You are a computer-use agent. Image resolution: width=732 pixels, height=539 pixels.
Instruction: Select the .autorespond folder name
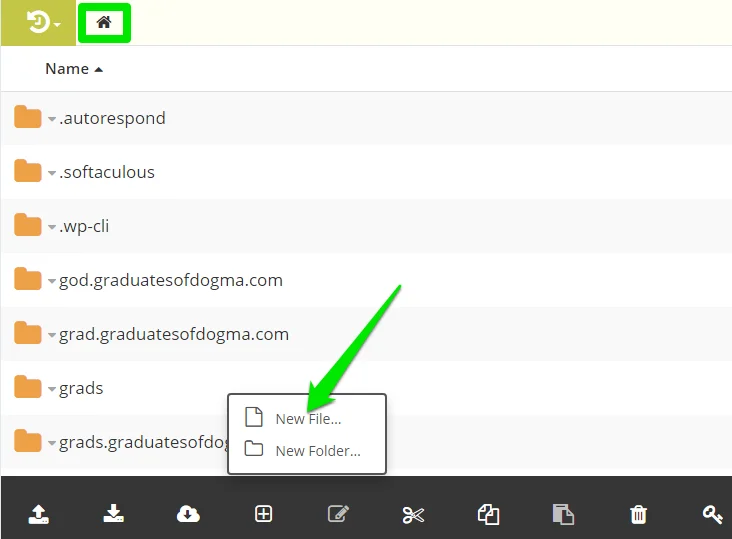112,119
